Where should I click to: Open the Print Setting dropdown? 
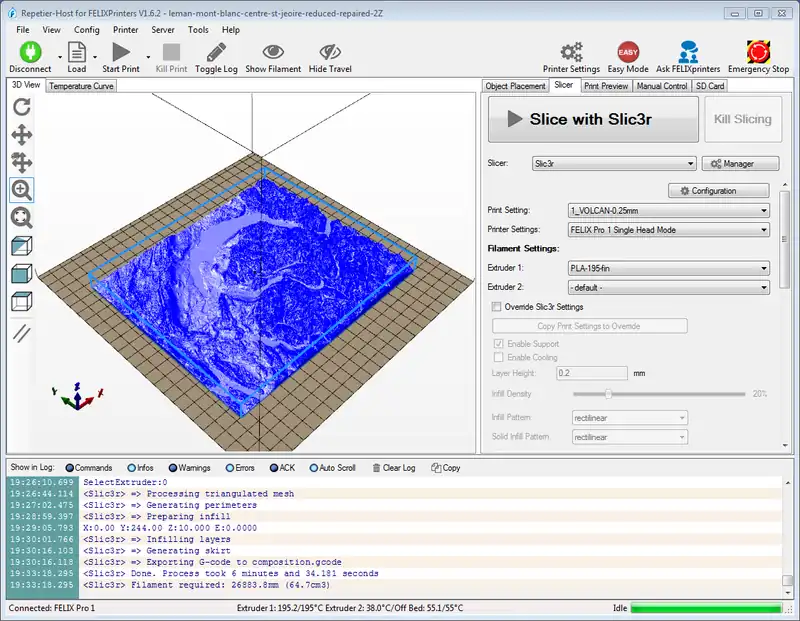click(668, 211)
